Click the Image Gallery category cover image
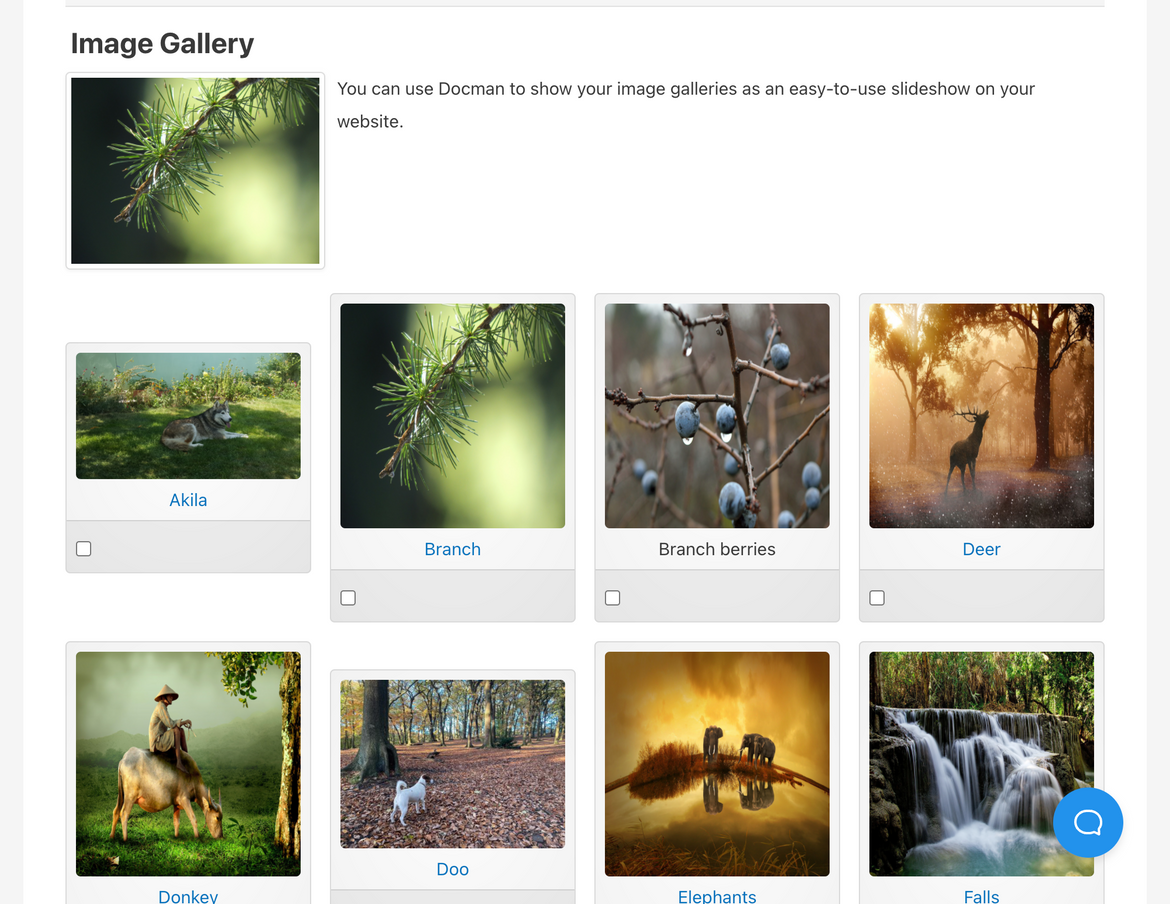The image size is (1170, 904). pos(195,171)
